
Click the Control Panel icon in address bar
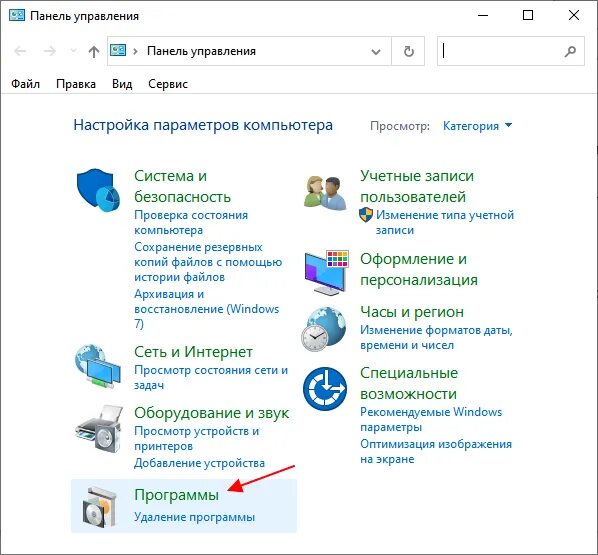[118, 50]
